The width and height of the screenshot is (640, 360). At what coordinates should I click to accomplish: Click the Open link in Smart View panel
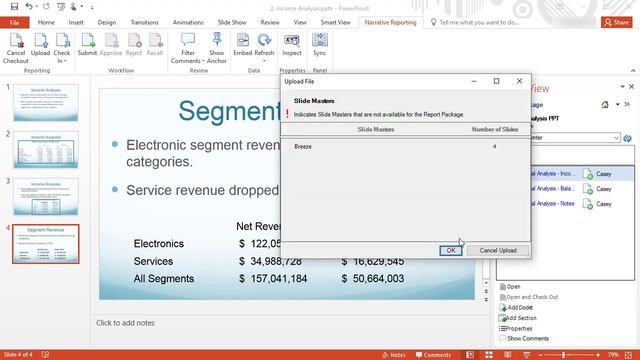pos(510,287)
